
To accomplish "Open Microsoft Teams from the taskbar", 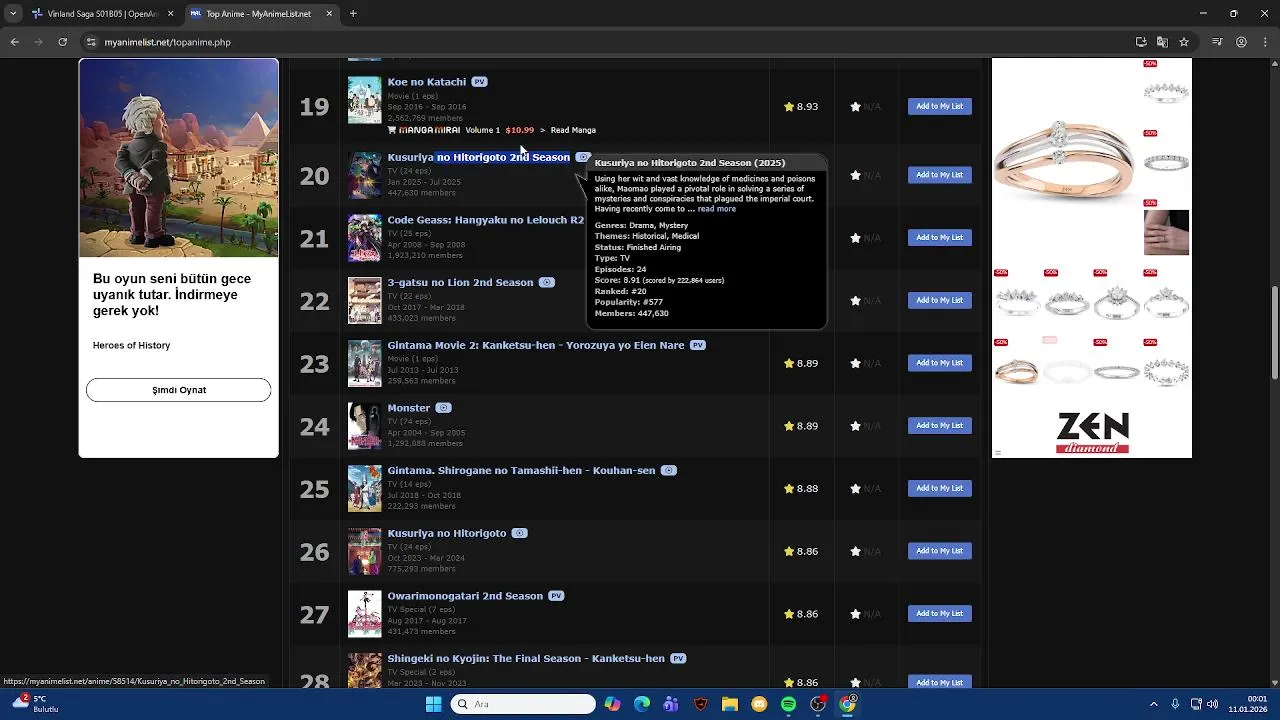I will (671, 704).
